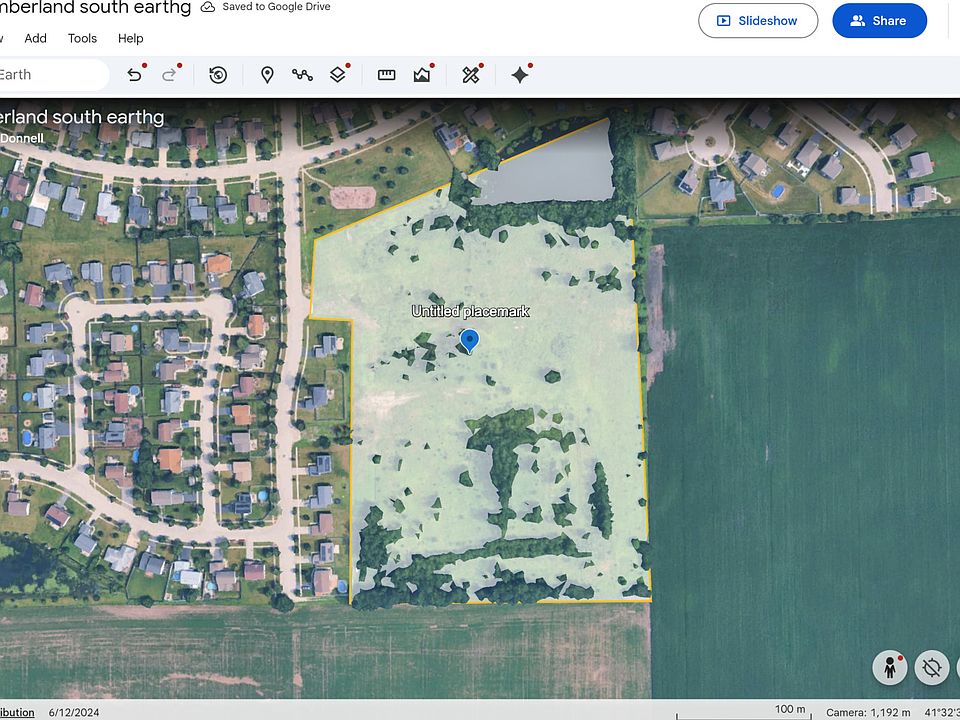Select the Draw path or polygon tool

(302, 75)
